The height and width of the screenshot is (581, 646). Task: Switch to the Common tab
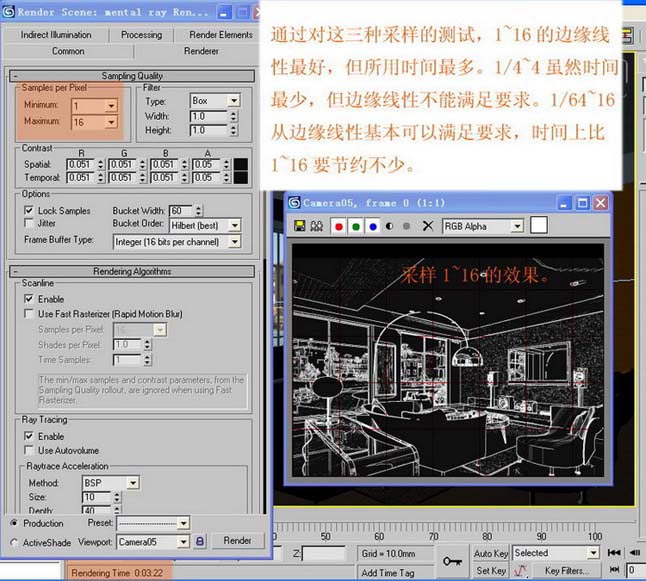pos(68,51)
